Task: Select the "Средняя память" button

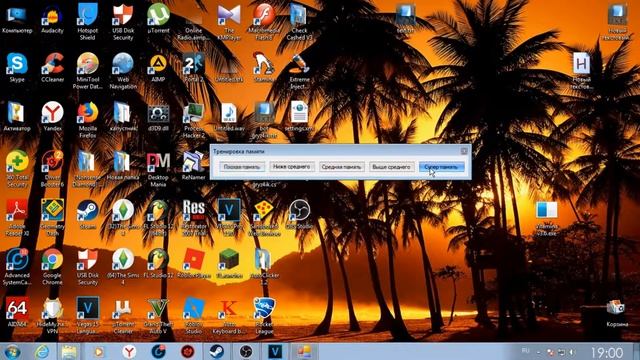Action: click(x=342, y=167)
